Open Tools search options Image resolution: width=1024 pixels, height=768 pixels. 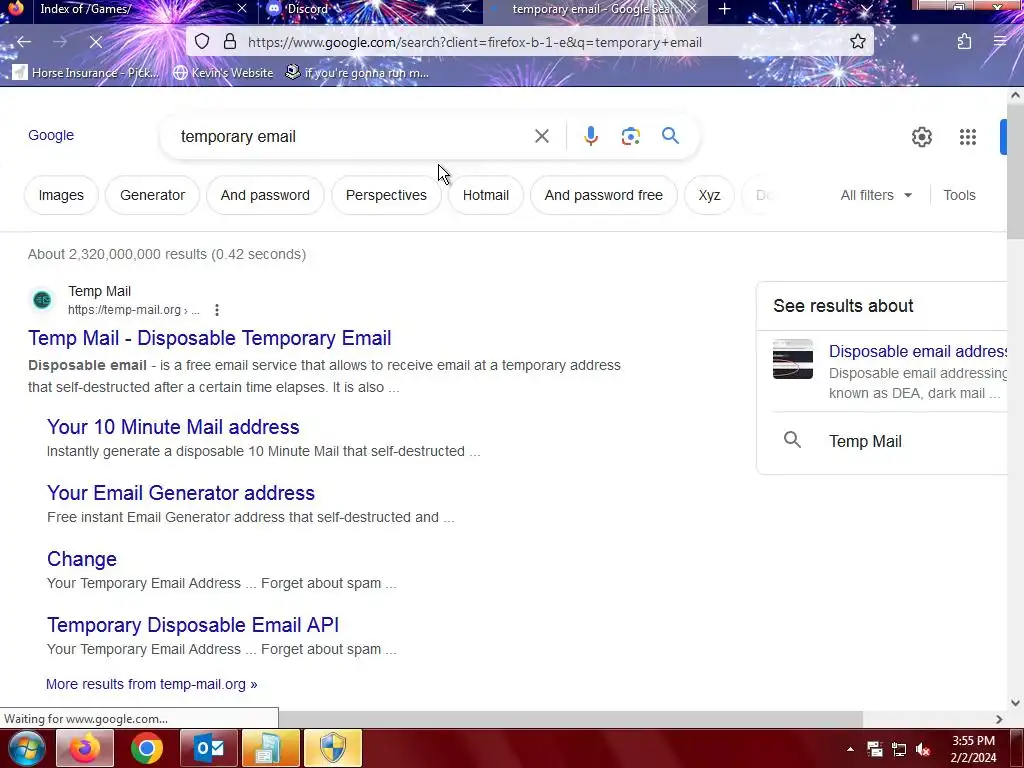coord(959,195)
